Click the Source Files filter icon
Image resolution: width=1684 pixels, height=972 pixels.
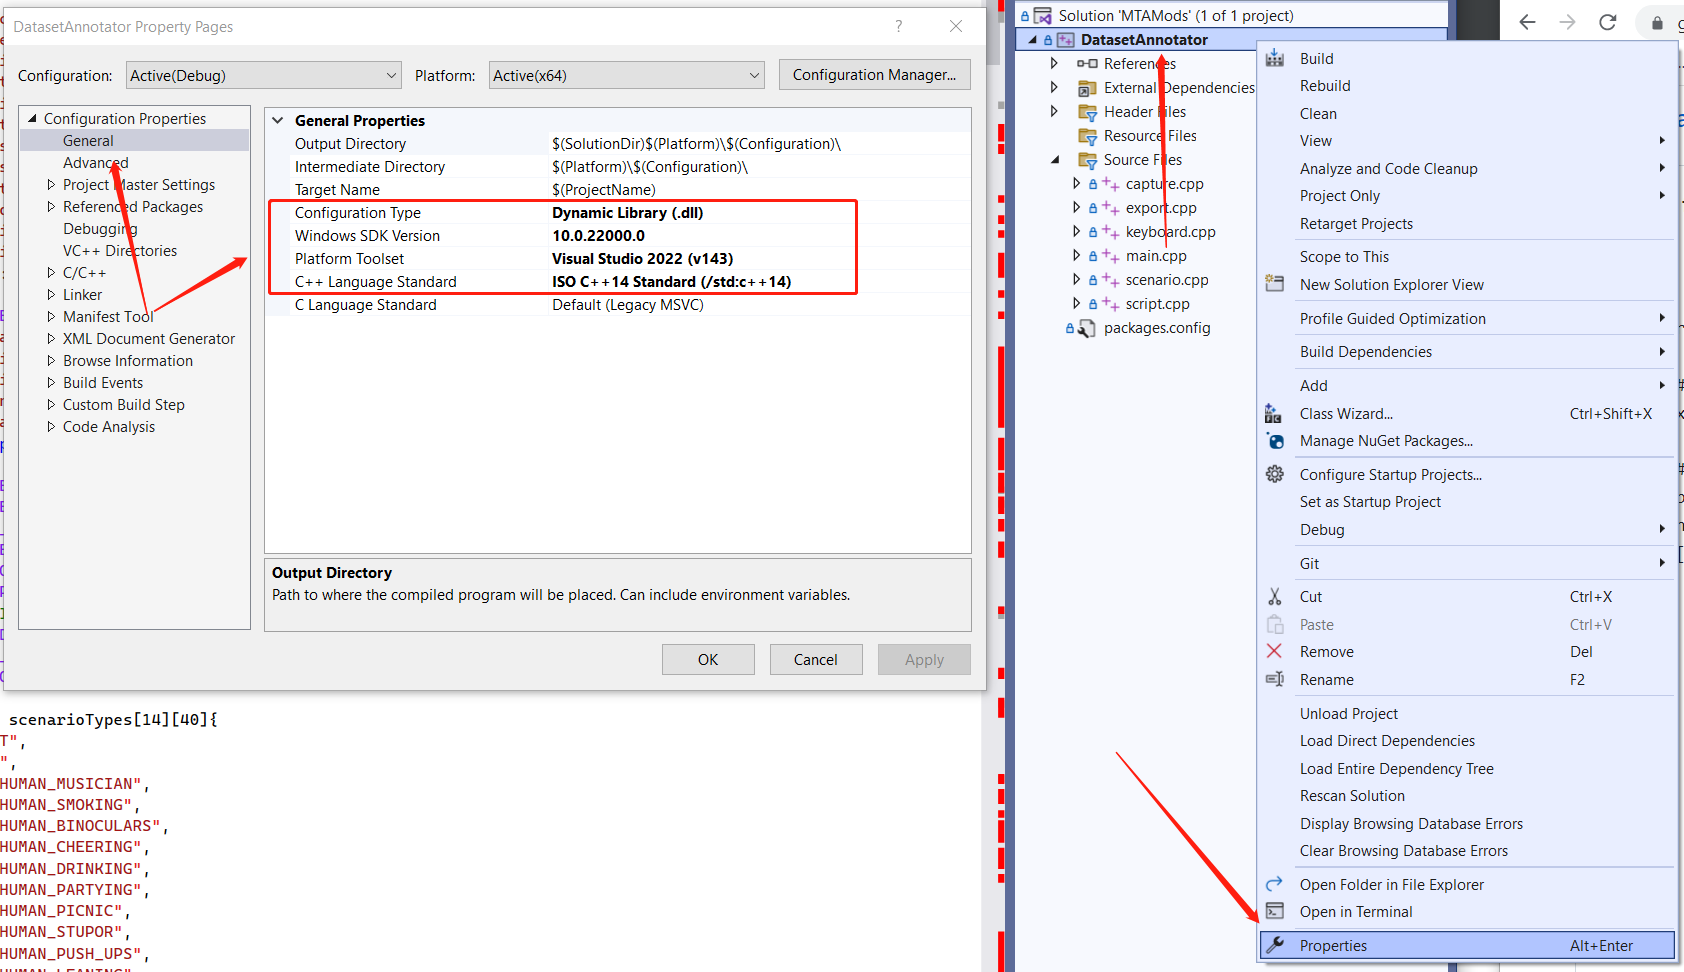point(1088,160)
